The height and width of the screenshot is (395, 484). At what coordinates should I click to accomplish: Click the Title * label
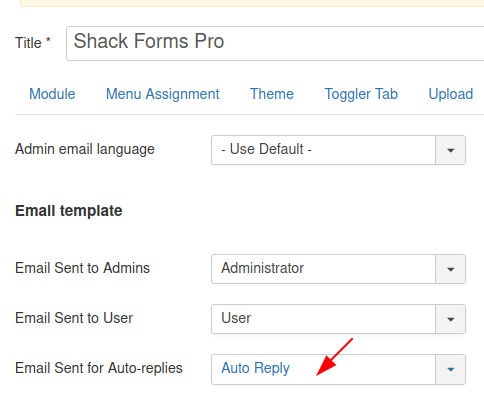[x=33, y=43]
